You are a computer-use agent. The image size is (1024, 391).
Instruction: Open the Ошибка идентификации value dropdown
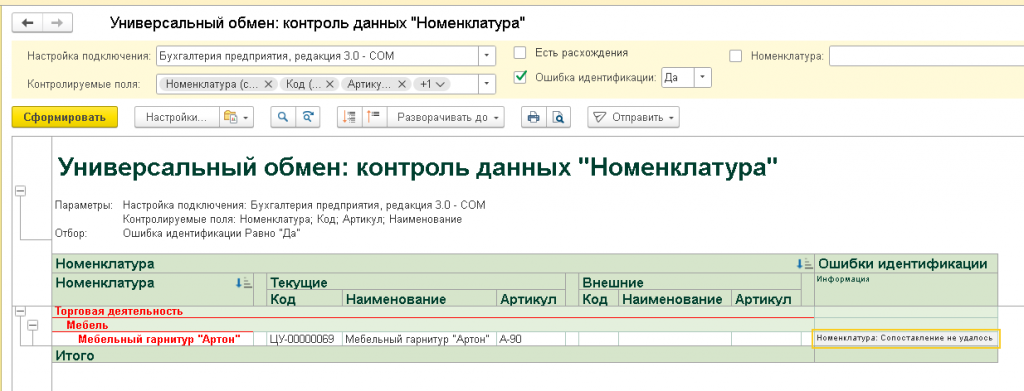[x=702, y=77]
